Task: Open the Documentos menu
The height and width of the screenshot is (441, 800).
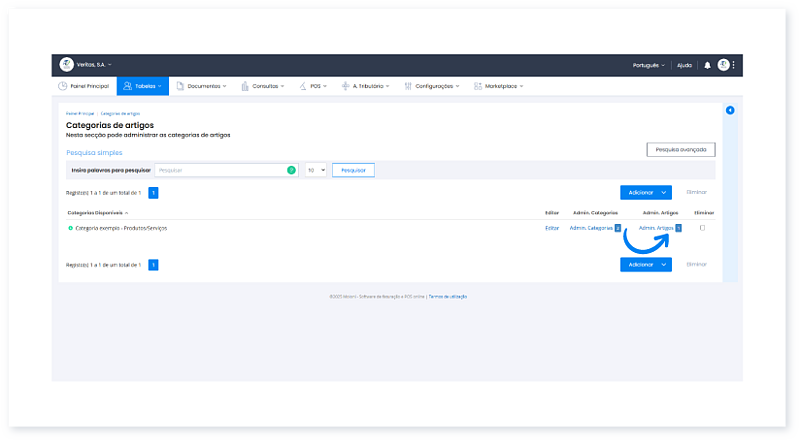Action: point(201,86)
